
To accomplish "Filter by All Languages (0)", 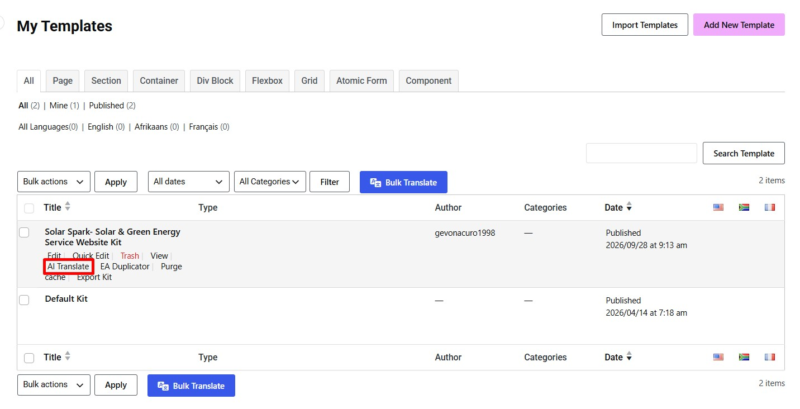I will [48, 127].
